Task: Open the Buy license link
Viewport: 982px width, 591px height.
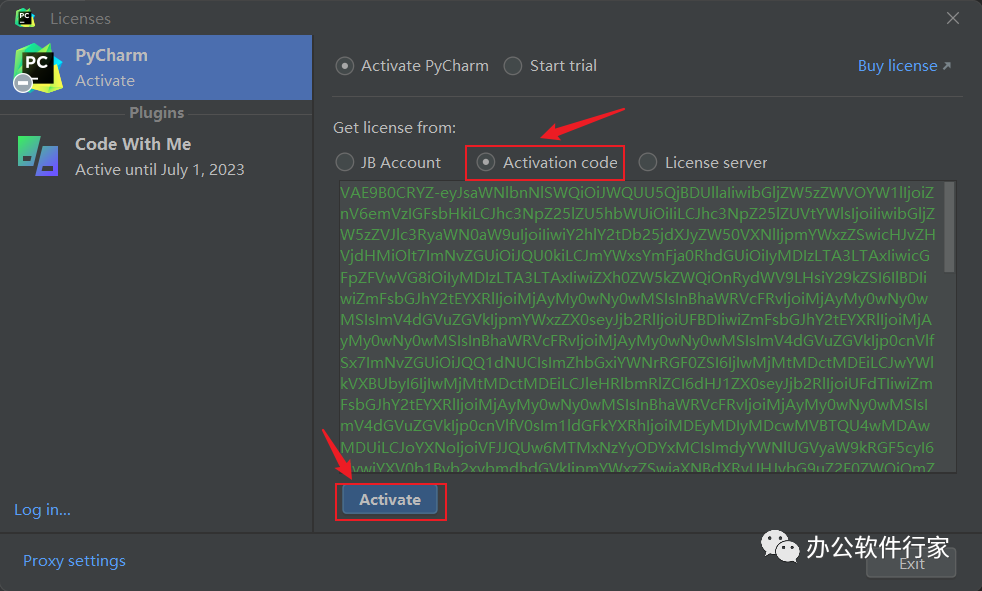Action: tap(897, 66)
